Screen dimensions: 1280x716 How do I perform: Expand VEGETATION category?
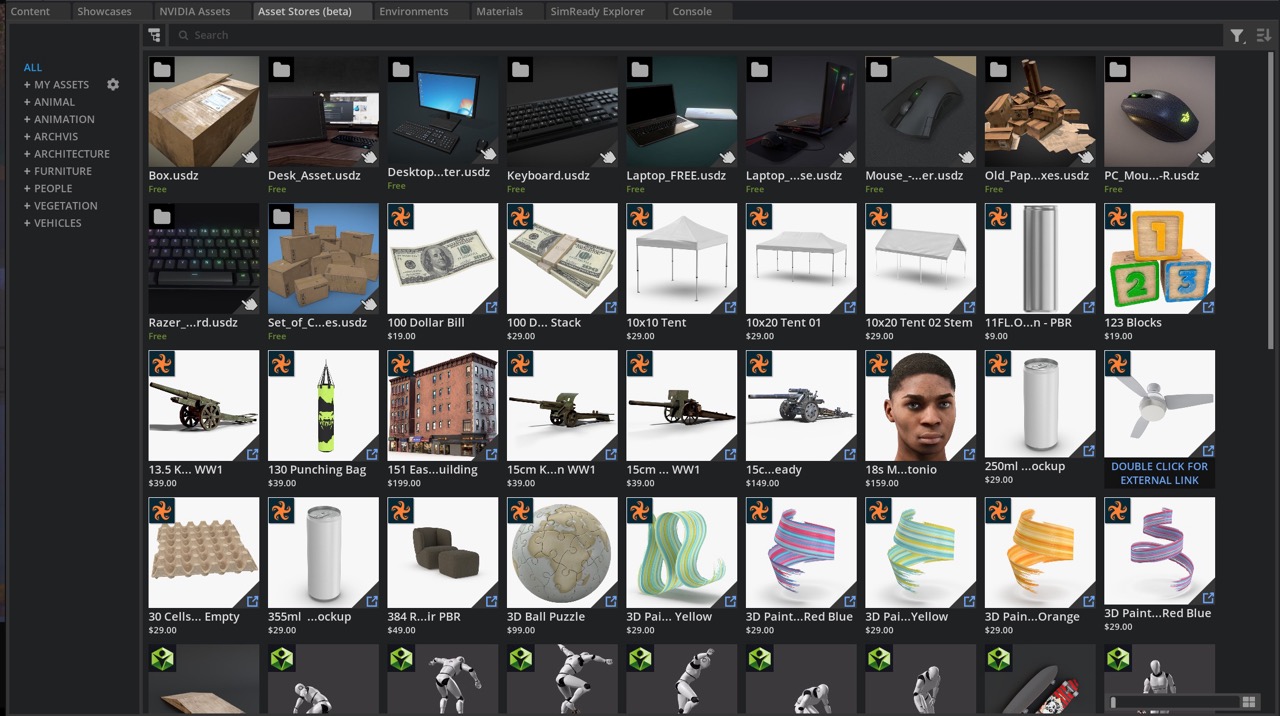pos(28,206)
